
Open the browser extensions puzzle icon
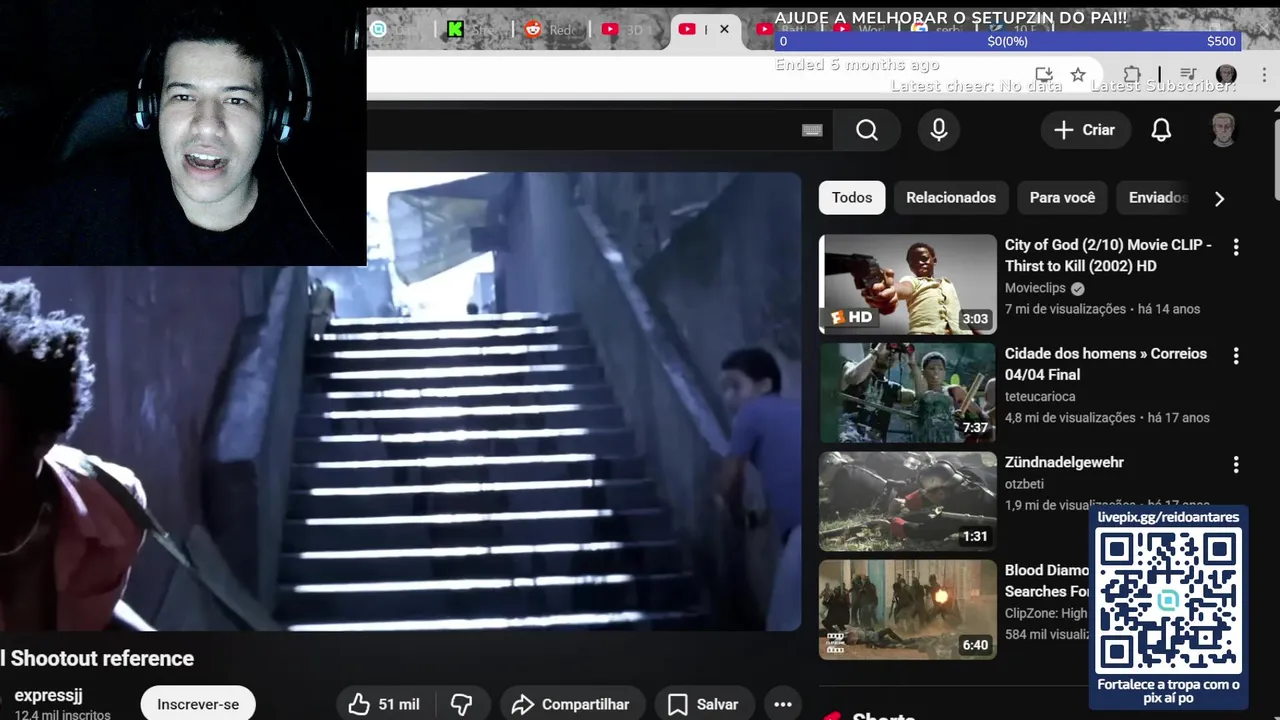(x=1132, y=75)
